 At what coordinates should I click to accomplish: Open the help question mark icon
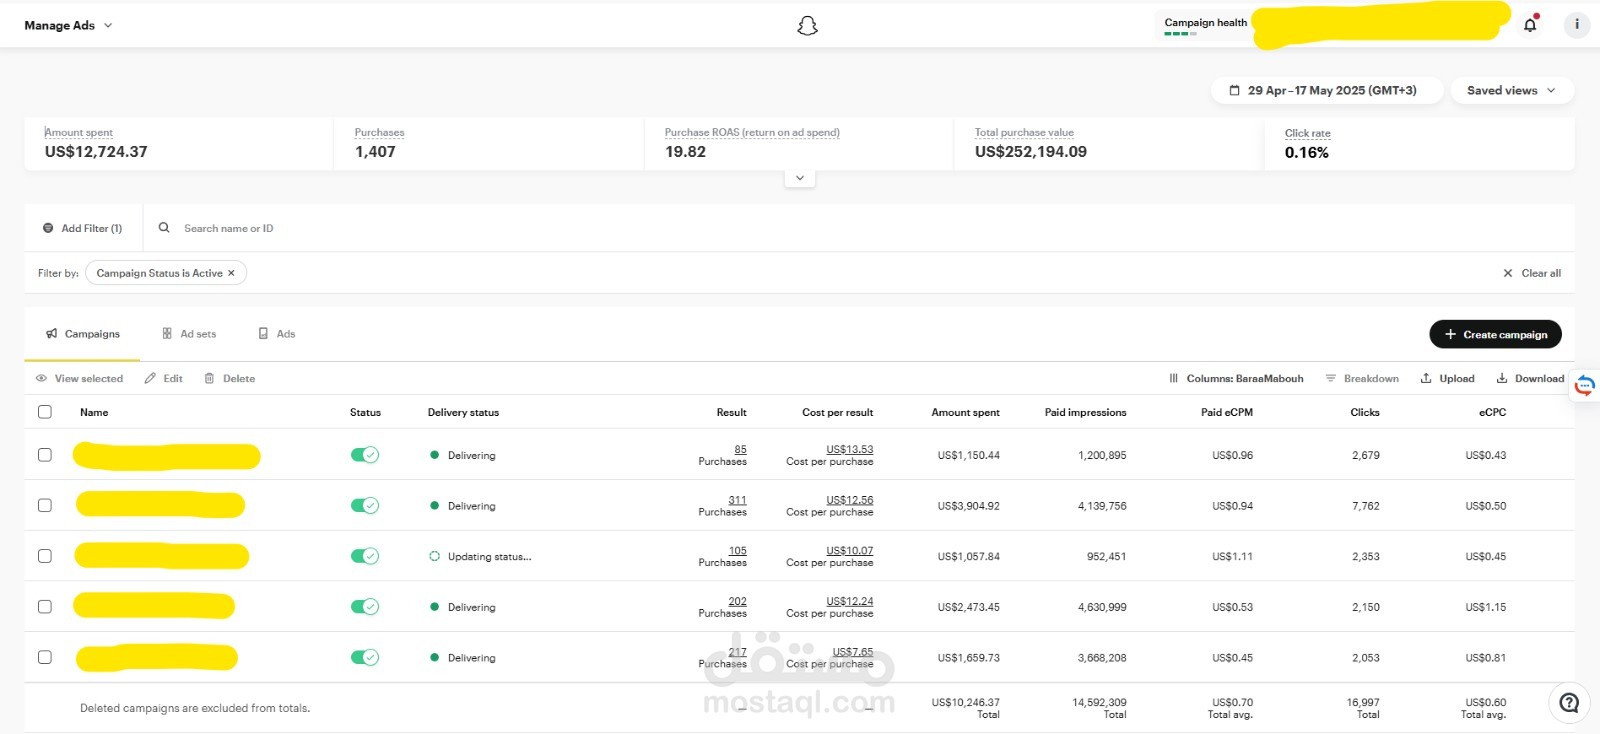coord(1569,703)
